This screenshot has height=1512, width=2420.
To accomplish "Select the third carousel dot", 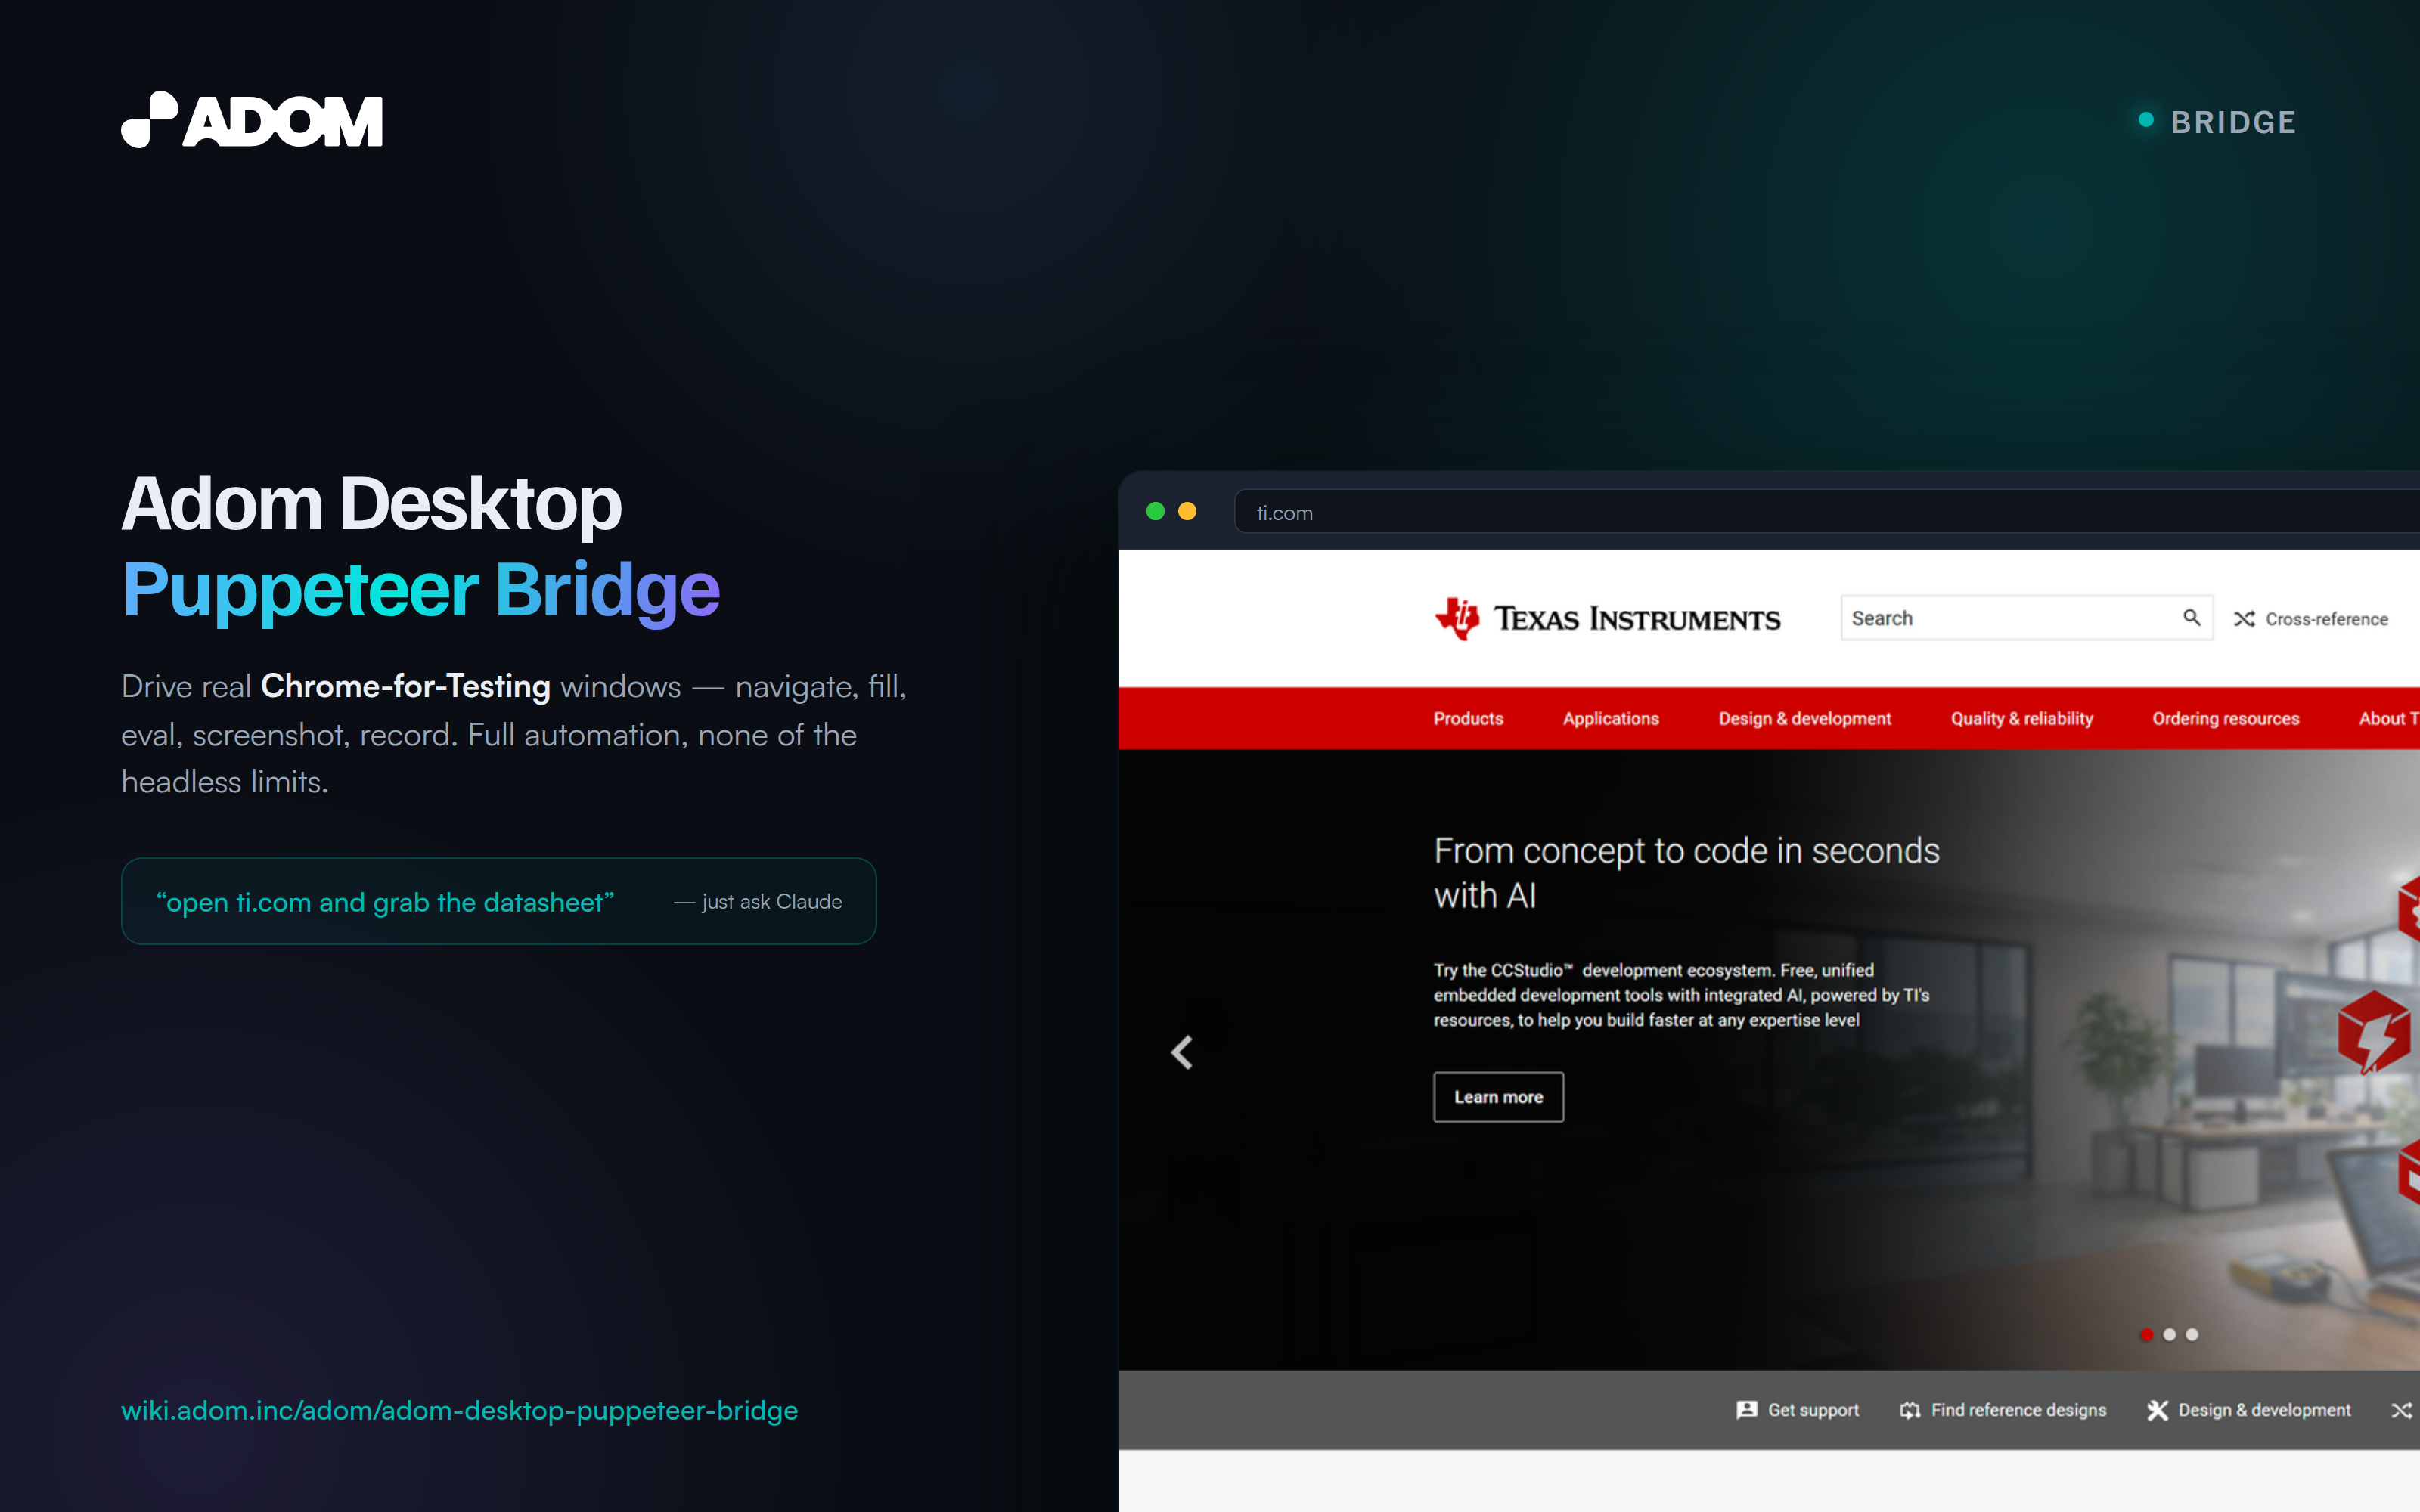I will pos(2192,1334).
